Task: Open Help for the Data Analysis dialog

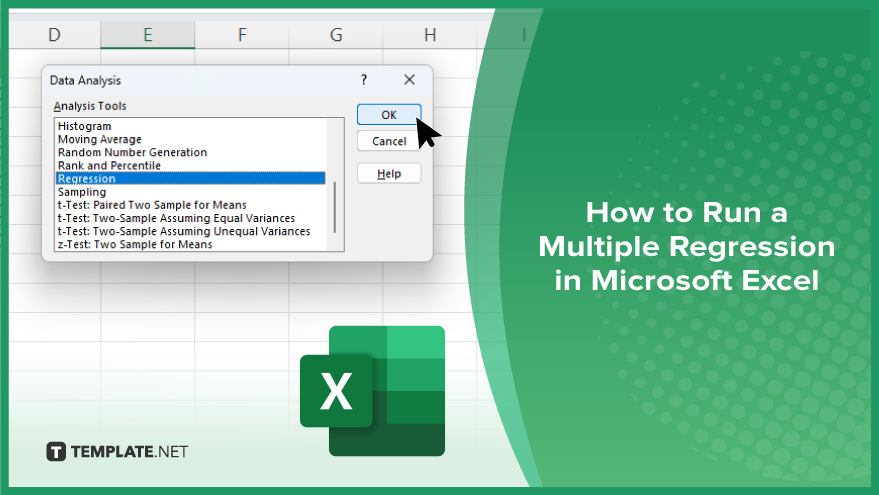Action: point(388,174)
